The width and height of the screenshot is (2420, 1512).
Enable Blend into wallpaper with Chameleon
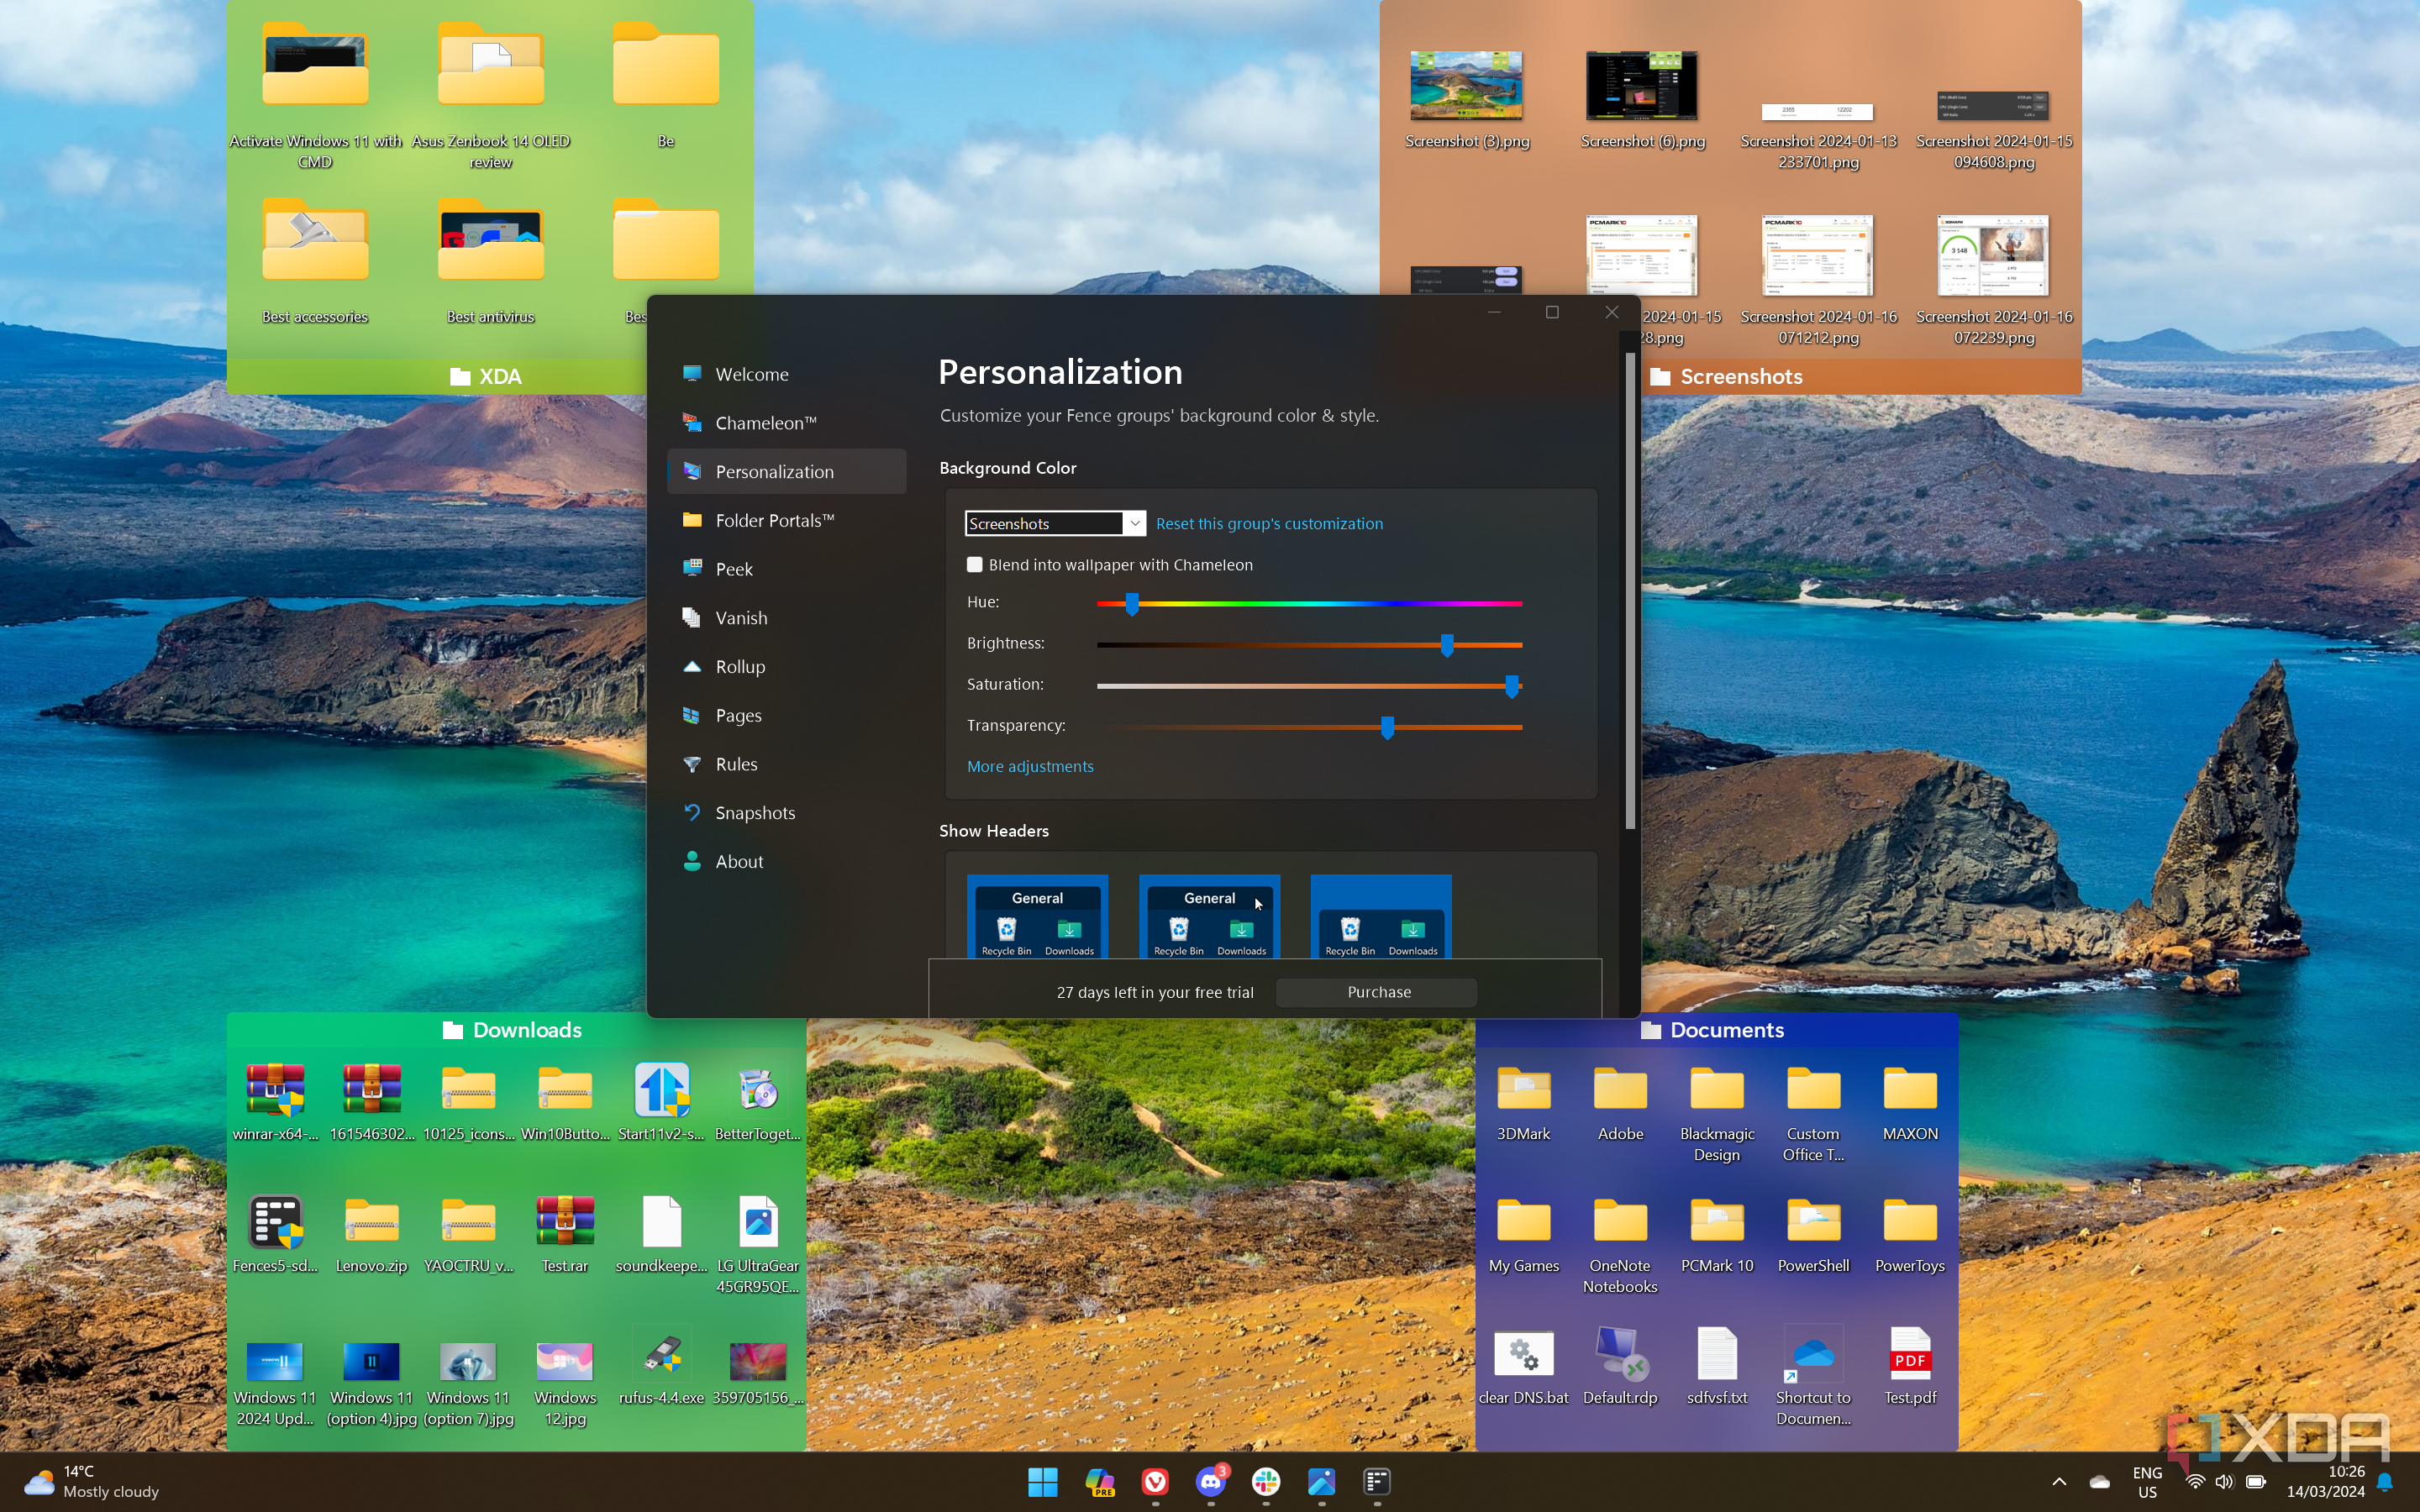pos(975,565)
